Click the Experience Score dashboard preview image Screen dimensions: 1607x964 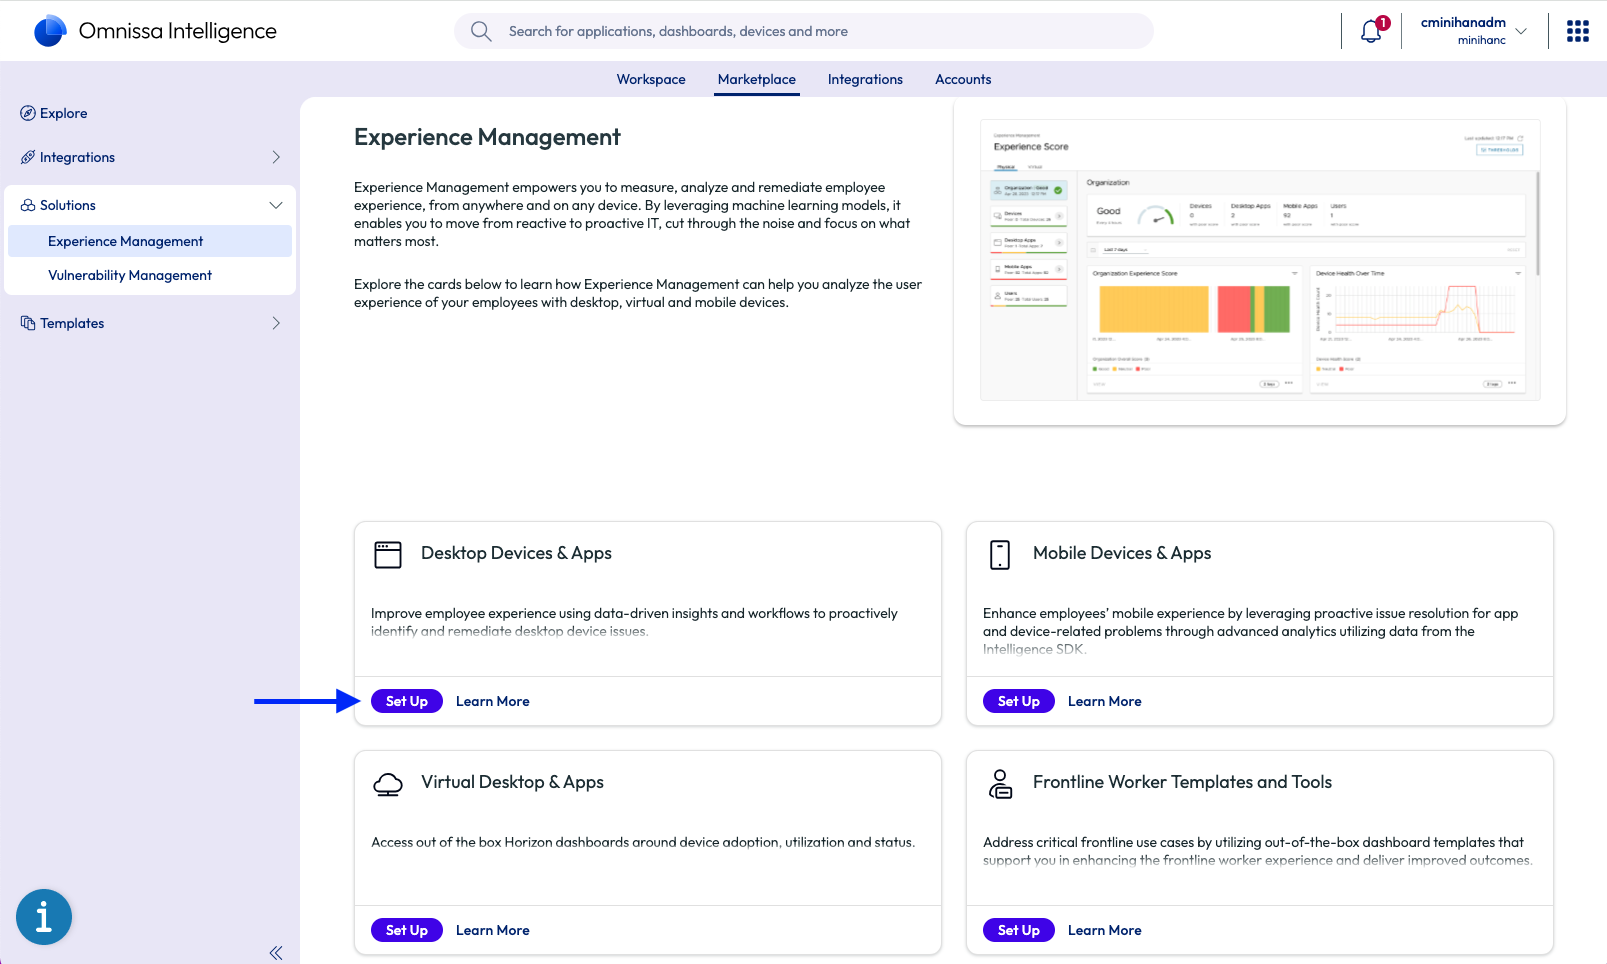[x=1260, y=260]
